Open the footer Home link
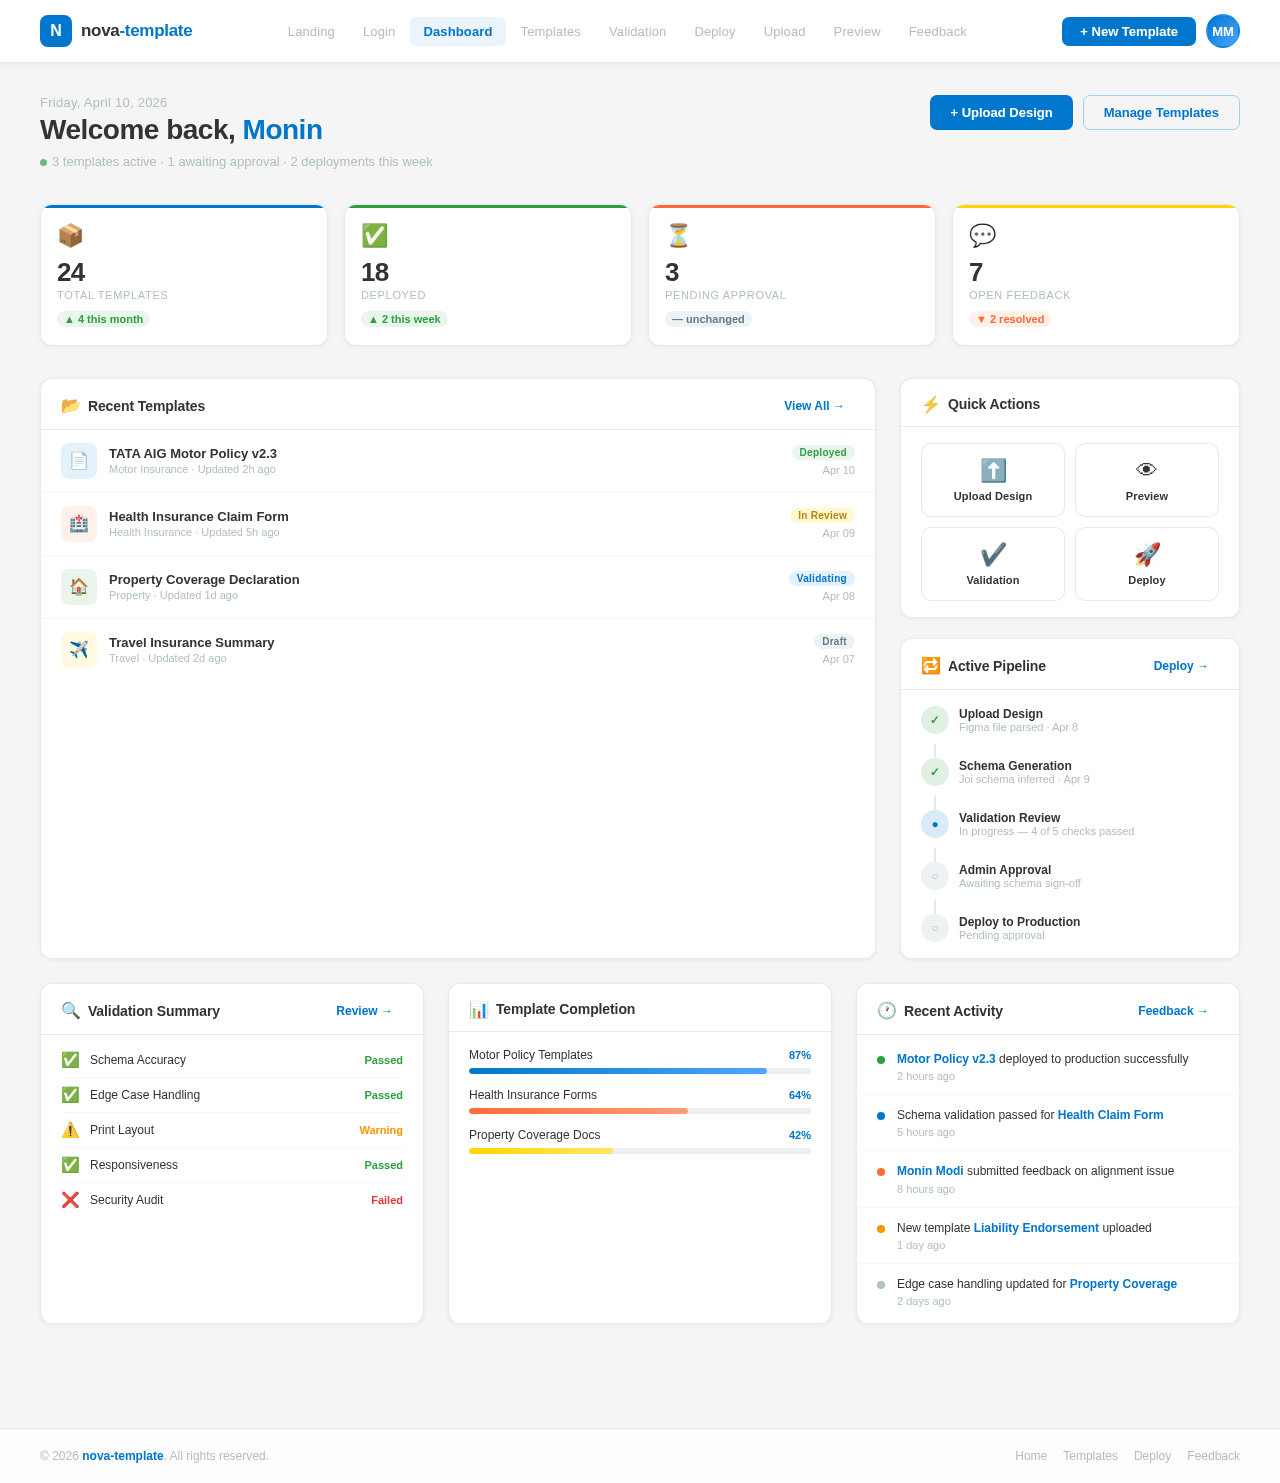Viewport: 1280px width, 1483px height. click(1031, 1456)
